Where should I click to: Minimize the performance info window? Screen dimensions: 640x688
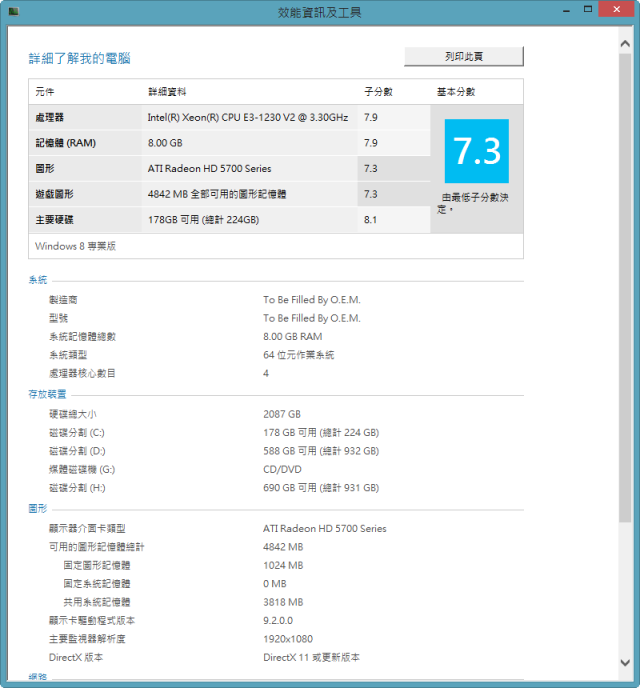click(566, 10)
